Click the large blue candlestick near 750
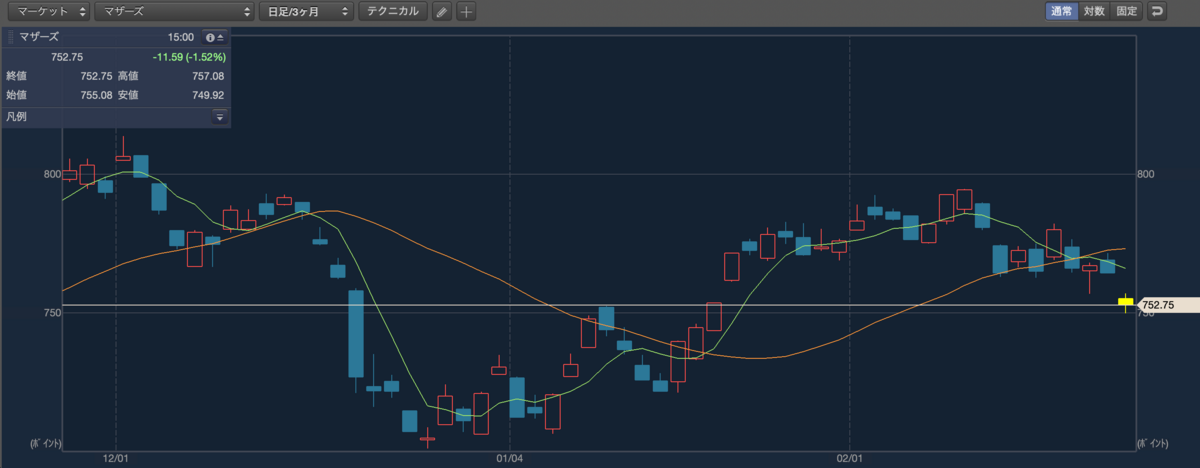 point(355,334)
